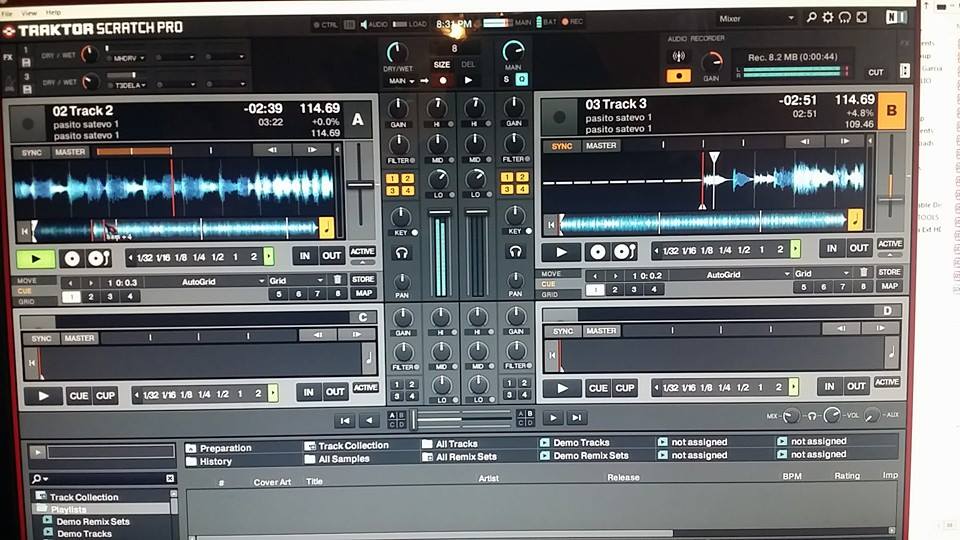This screenshot has height=540, width=960.
Task: Open Deck A Grid type dropdown
Action: tap(296, 280)
